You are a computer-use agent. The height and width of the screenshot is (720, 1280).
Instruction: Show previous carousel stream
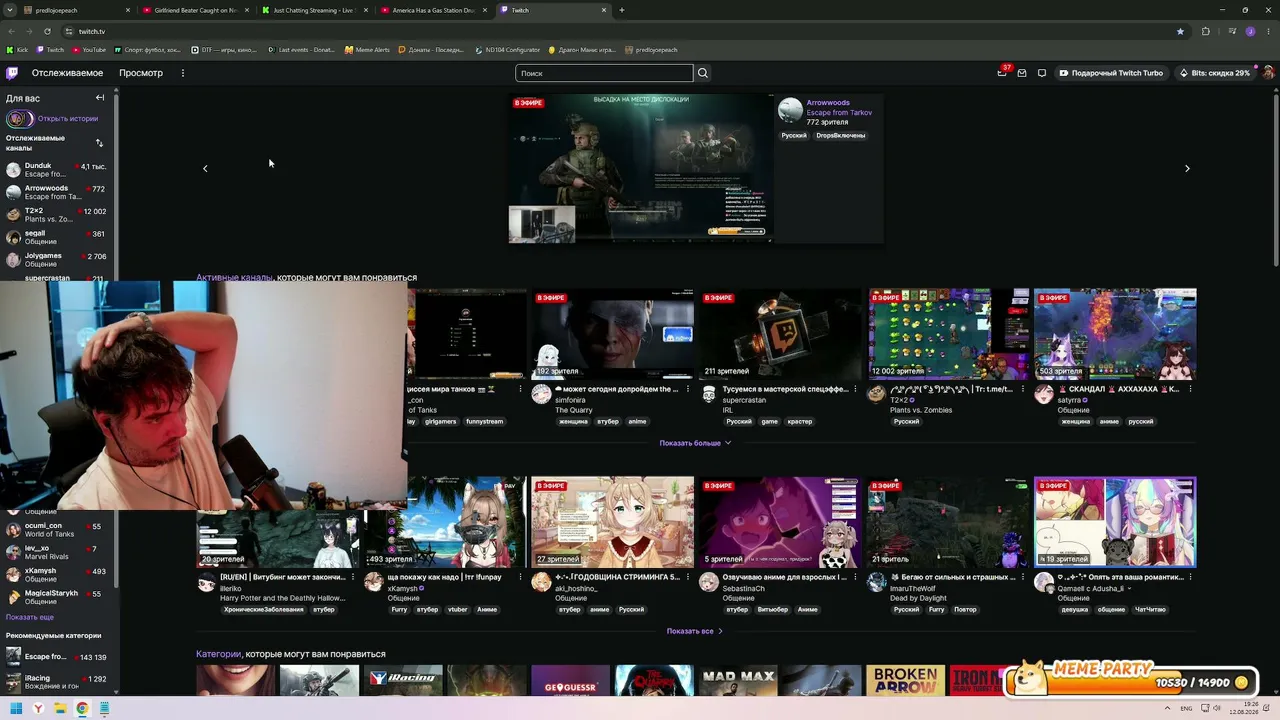205,168
